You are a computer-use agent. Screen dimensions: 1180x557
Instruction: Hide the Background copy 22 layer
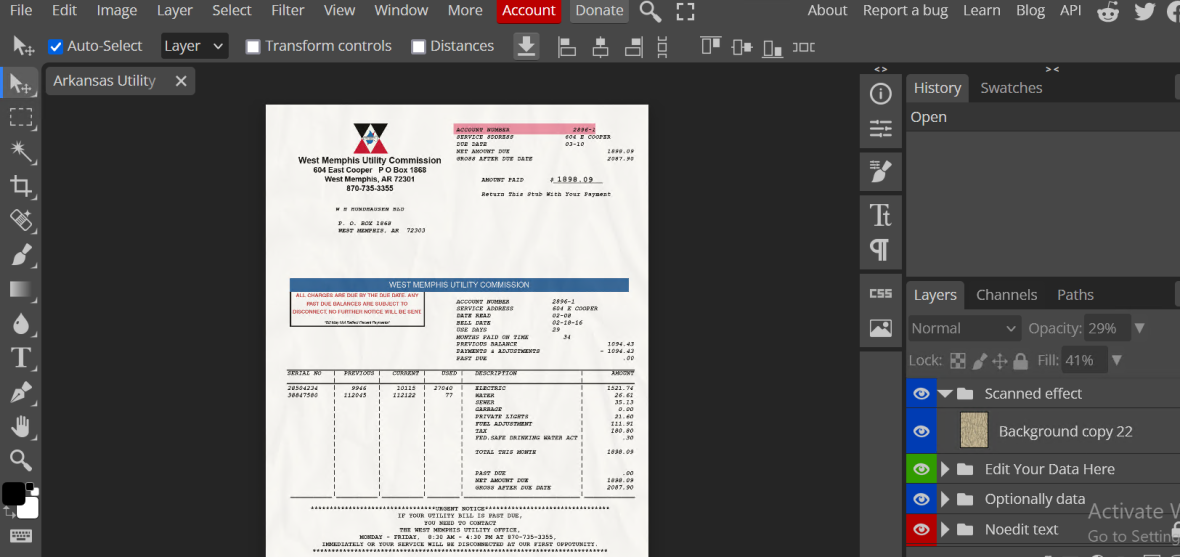point(921,431)
